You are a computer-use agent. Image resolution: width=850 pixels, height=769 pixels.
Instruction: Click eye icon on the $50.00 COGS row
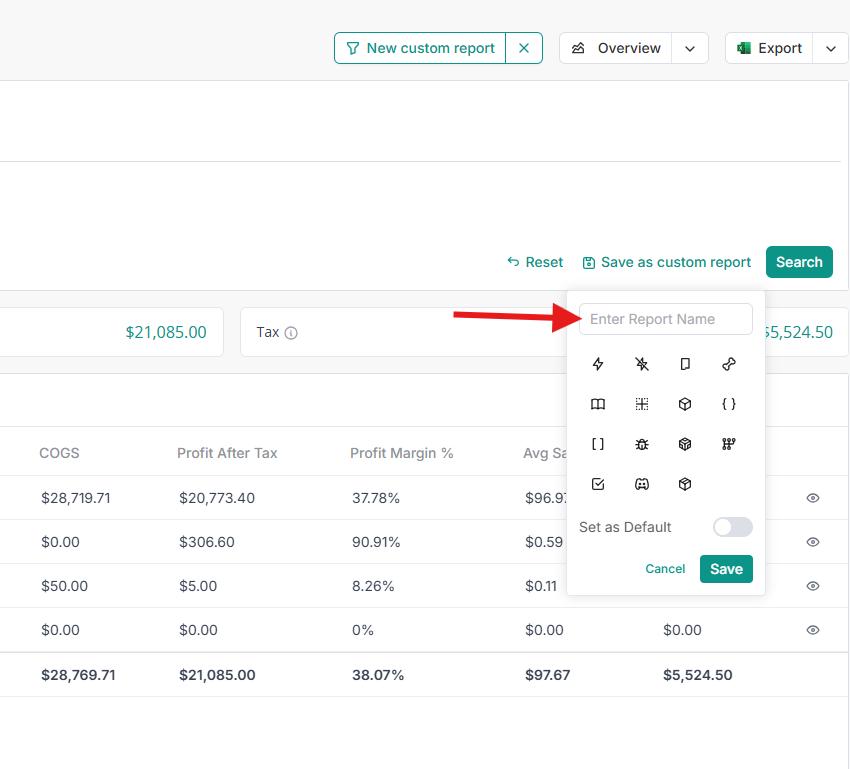pos(813,586)
